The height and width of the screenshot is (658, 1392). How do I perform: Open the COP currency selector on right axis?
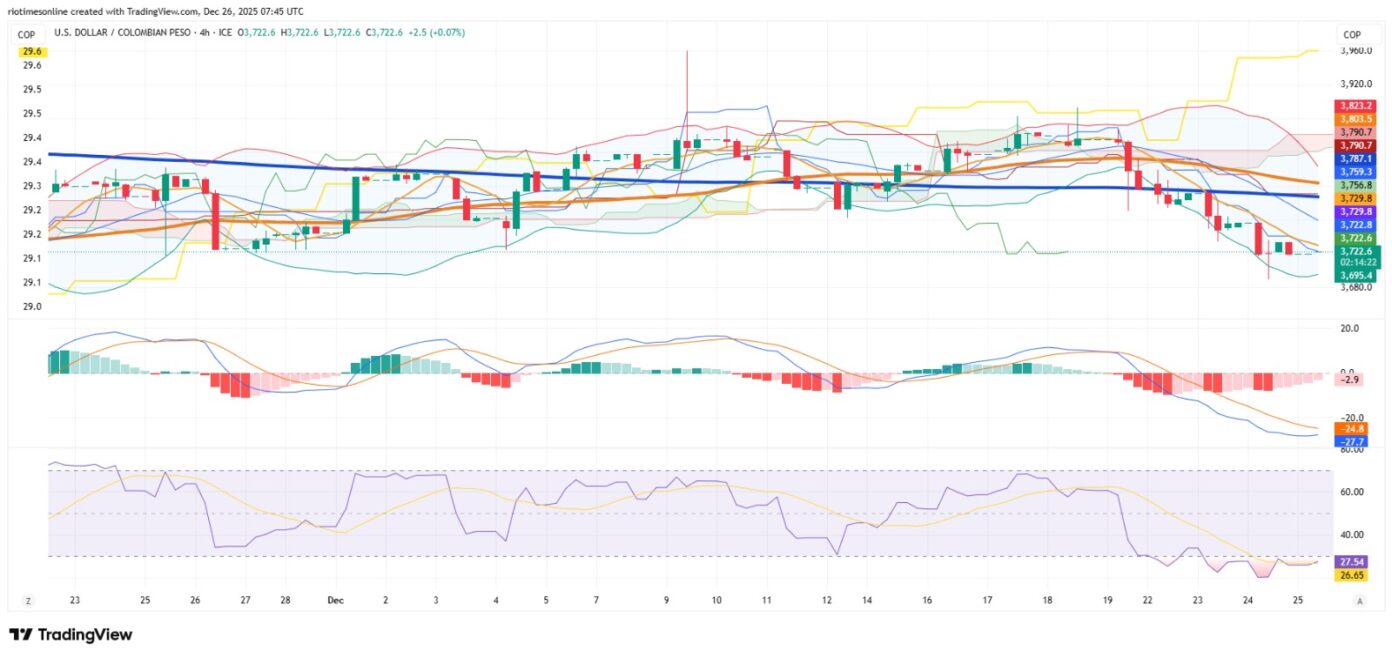click(x=1350, y=33)
